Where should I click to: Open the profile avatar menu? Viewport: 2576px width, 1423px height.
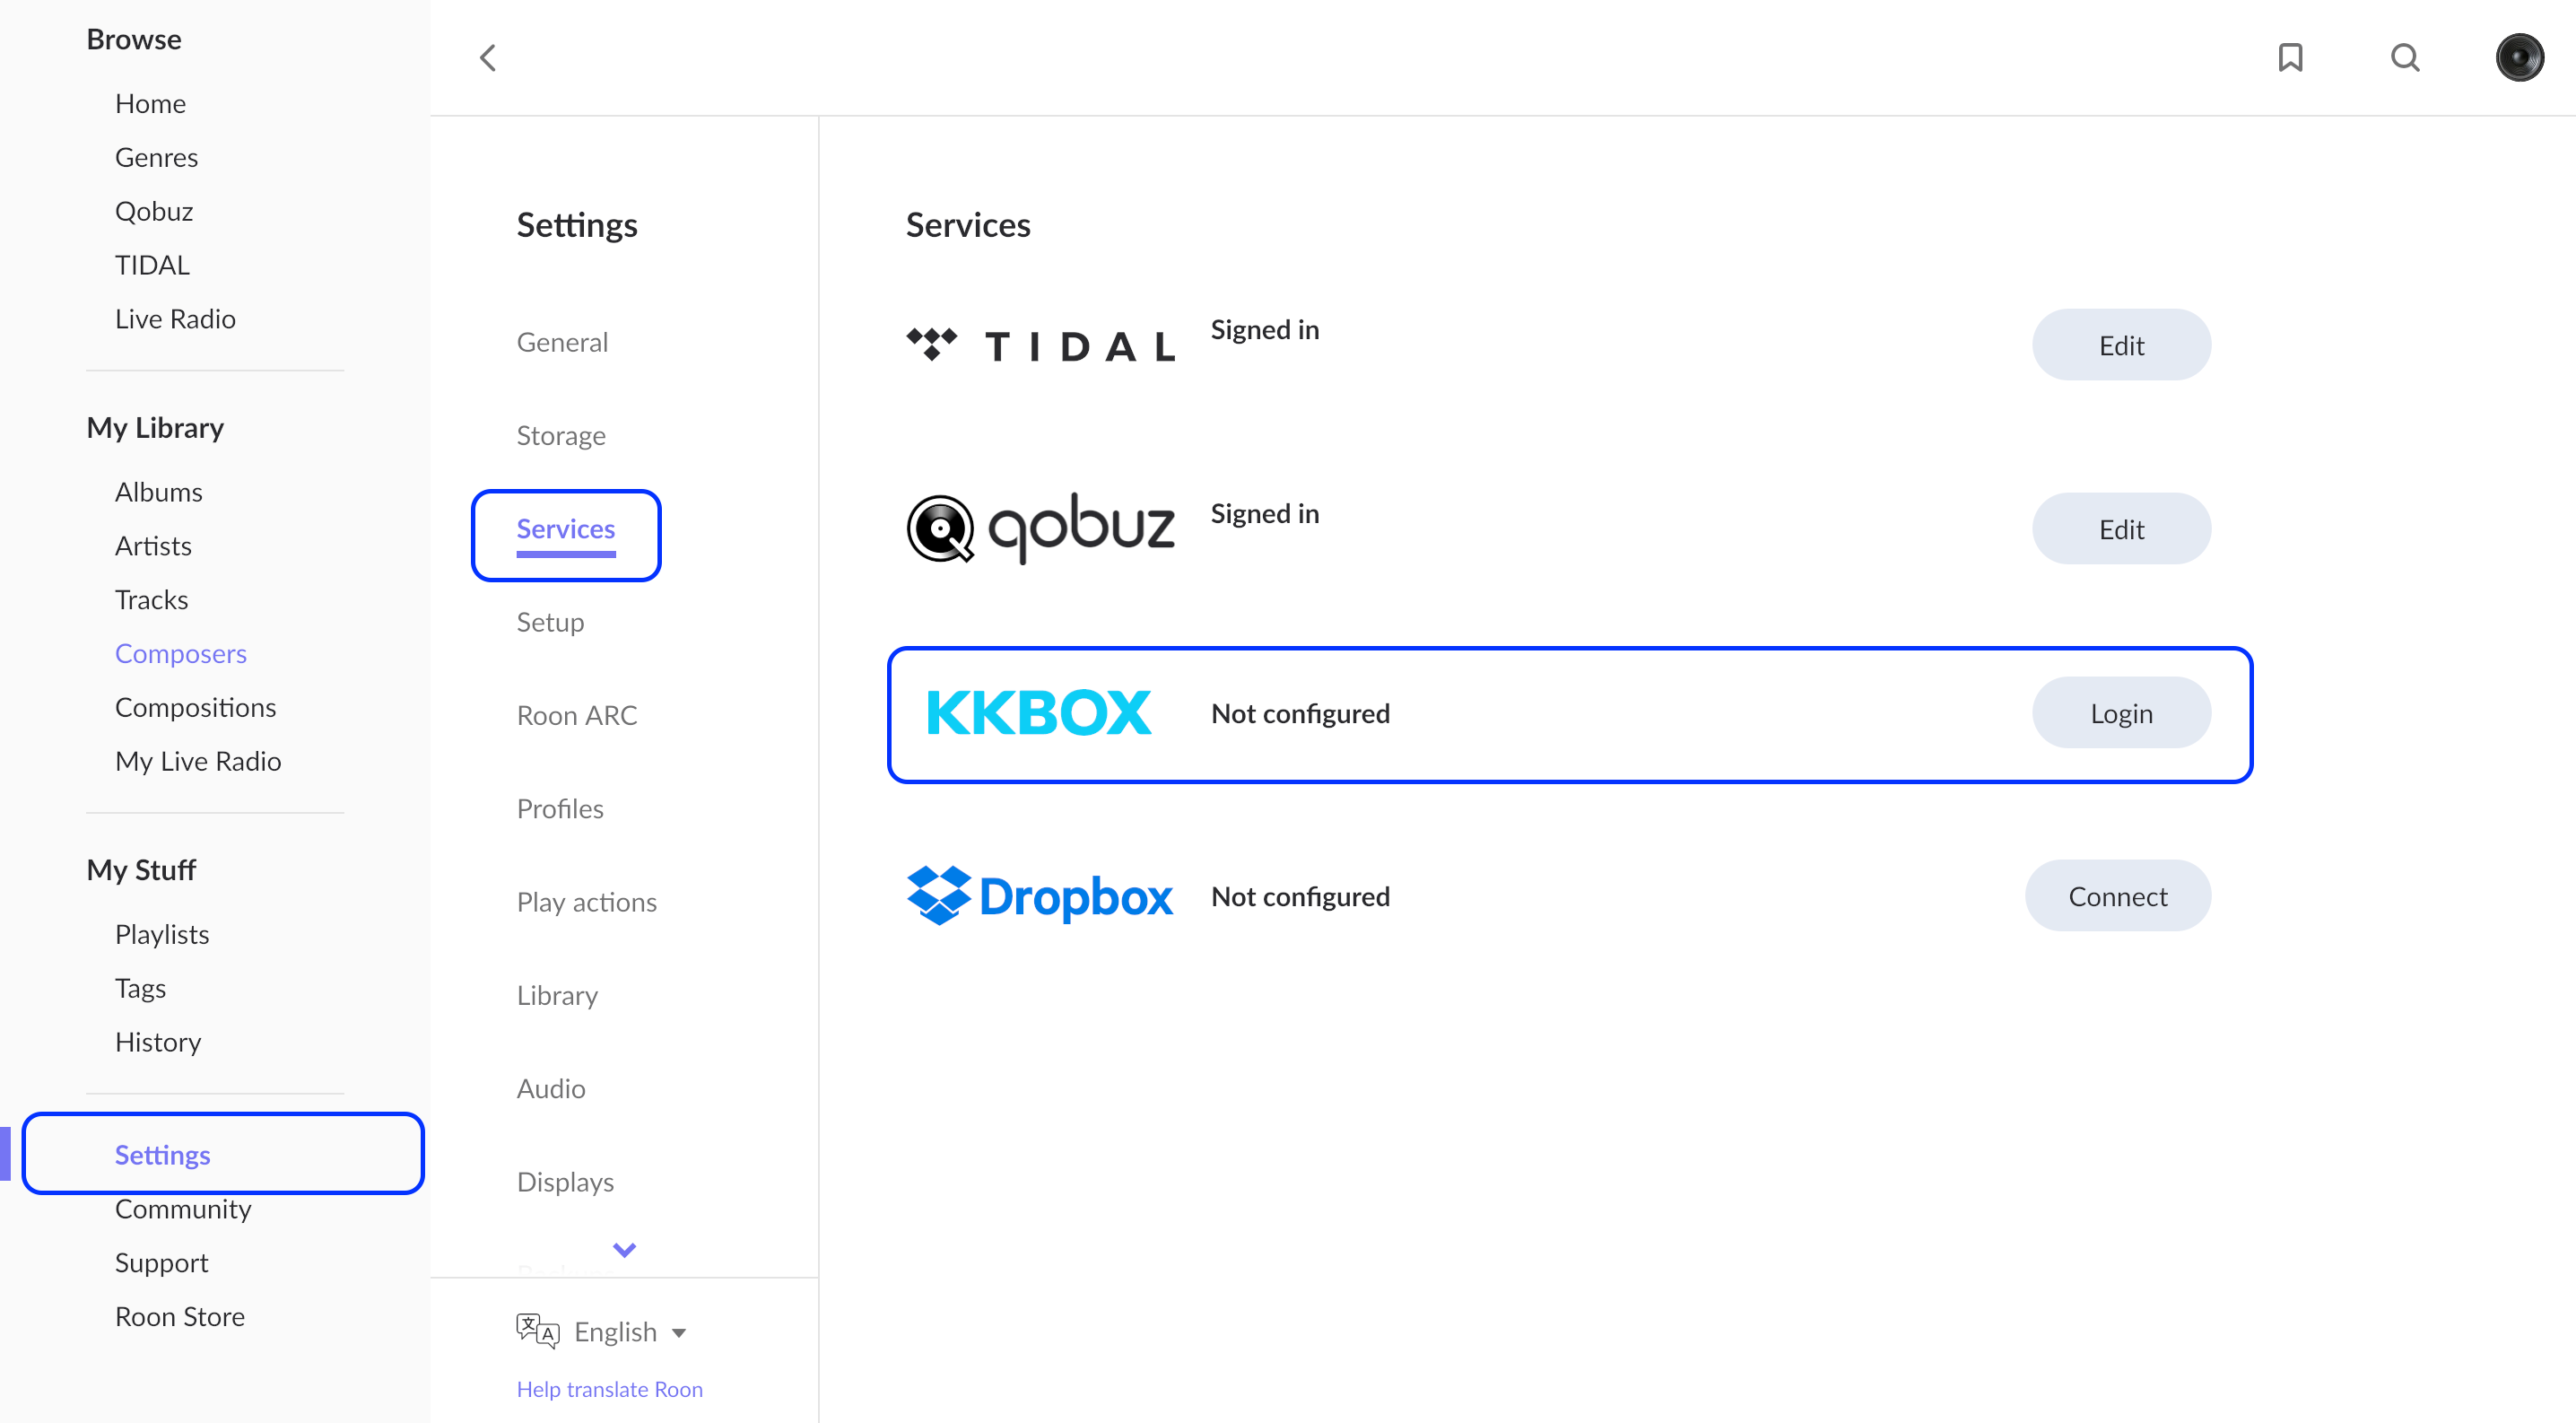pyautogui.click(x=2519, y=58)
